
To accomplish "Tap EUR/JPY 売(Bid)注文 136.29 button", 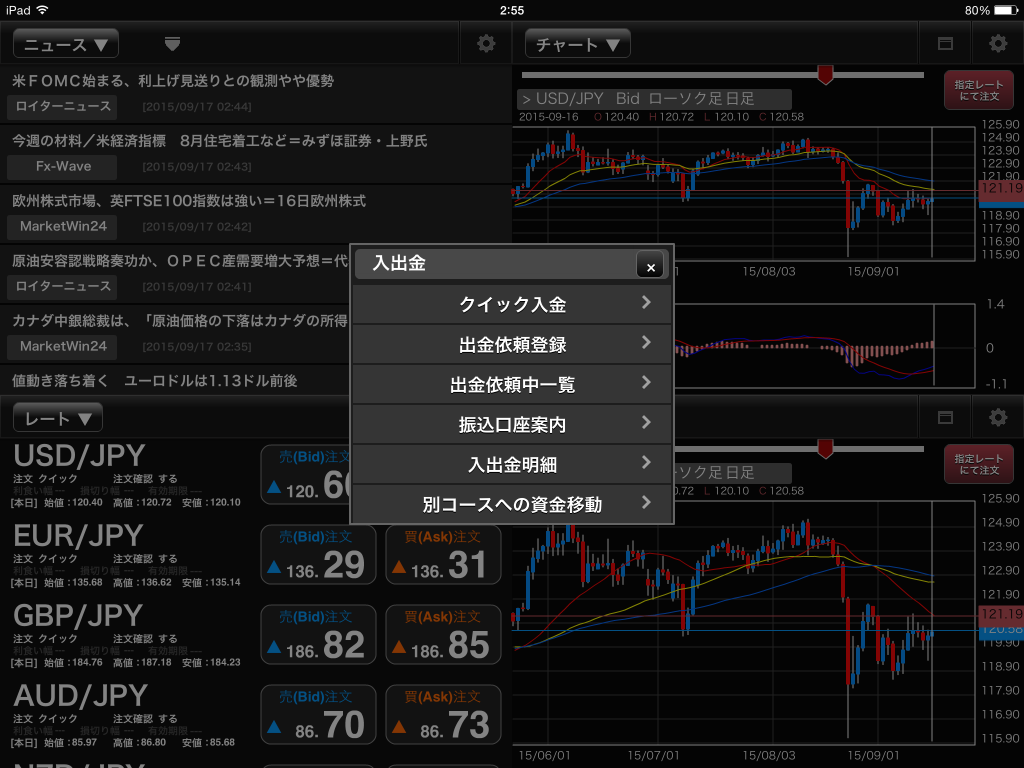I will click(x=318, y=554).
